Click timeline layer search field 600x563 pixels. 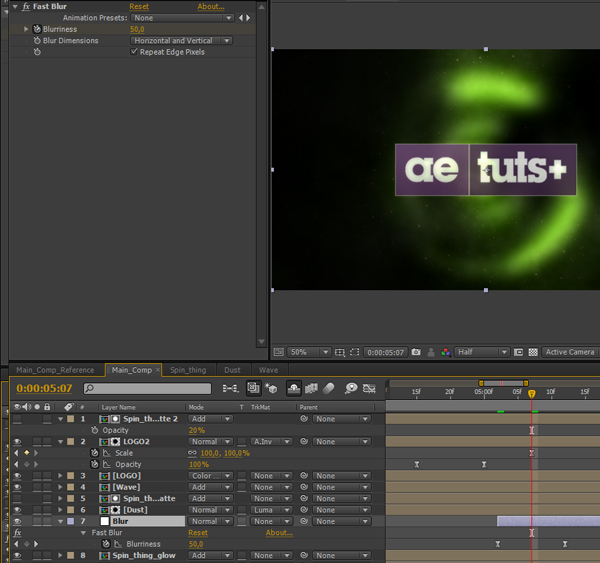pos(147,388)
